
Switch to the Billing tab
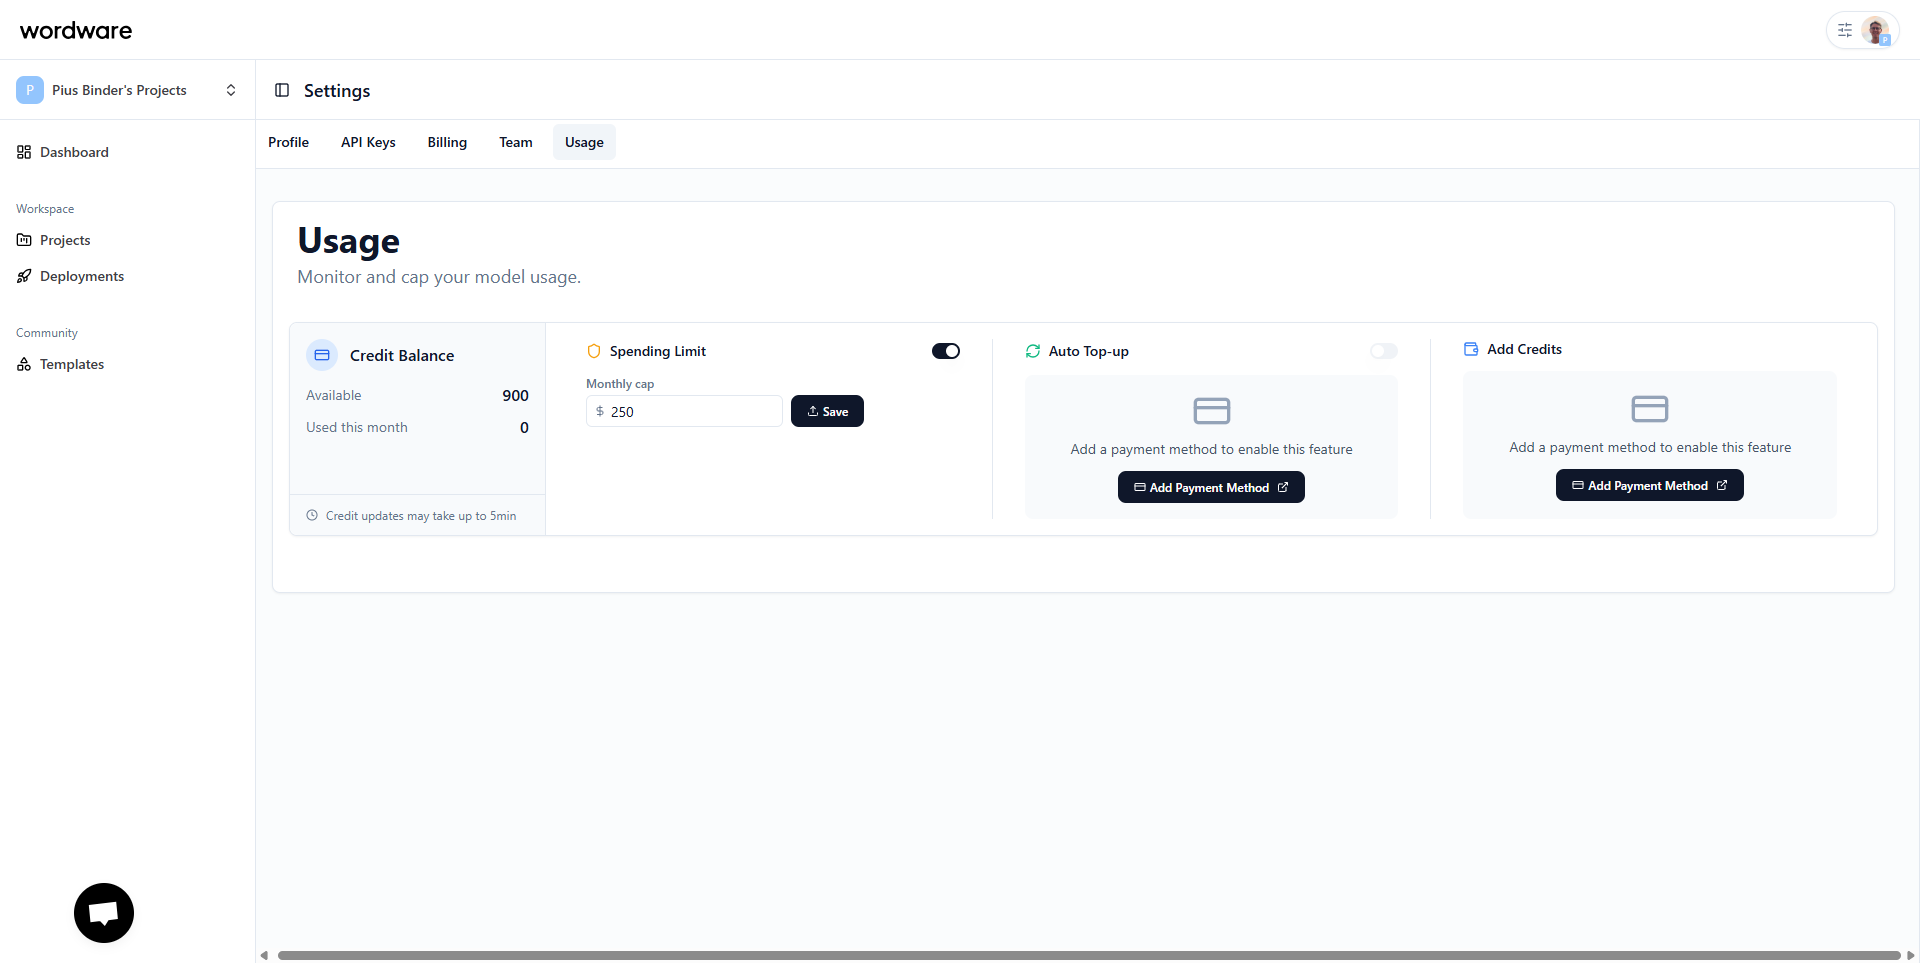click(x=447, y=142)
